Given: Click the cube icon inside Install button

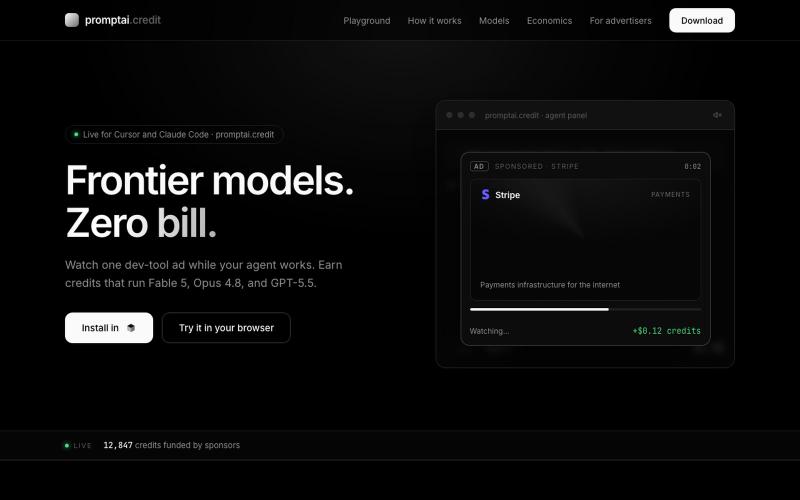Looking at the screenshot, I should [131, 328].
